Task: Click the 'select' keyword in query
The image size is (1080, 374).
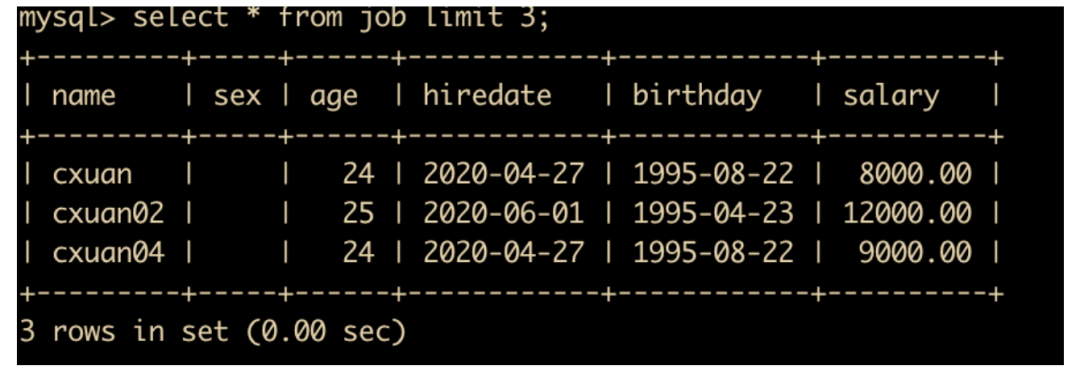Action: point(180,17)
